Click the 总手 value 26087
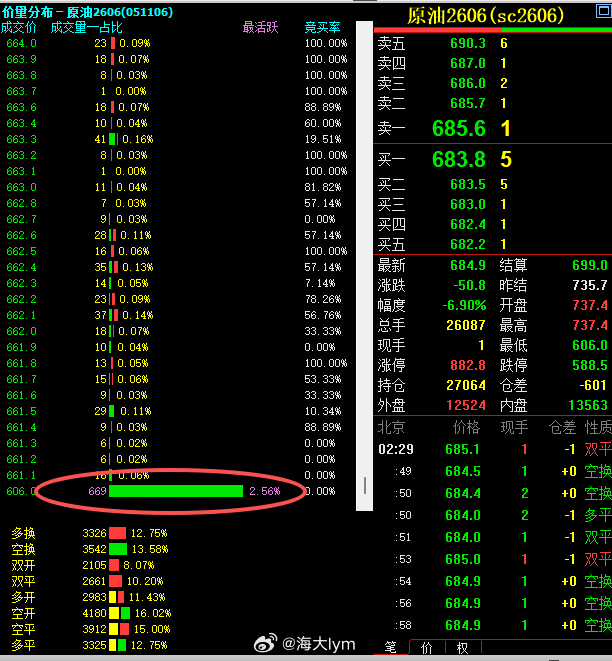Image resolution: width=612 pixels, height=661 pixels. click(466, 325)
